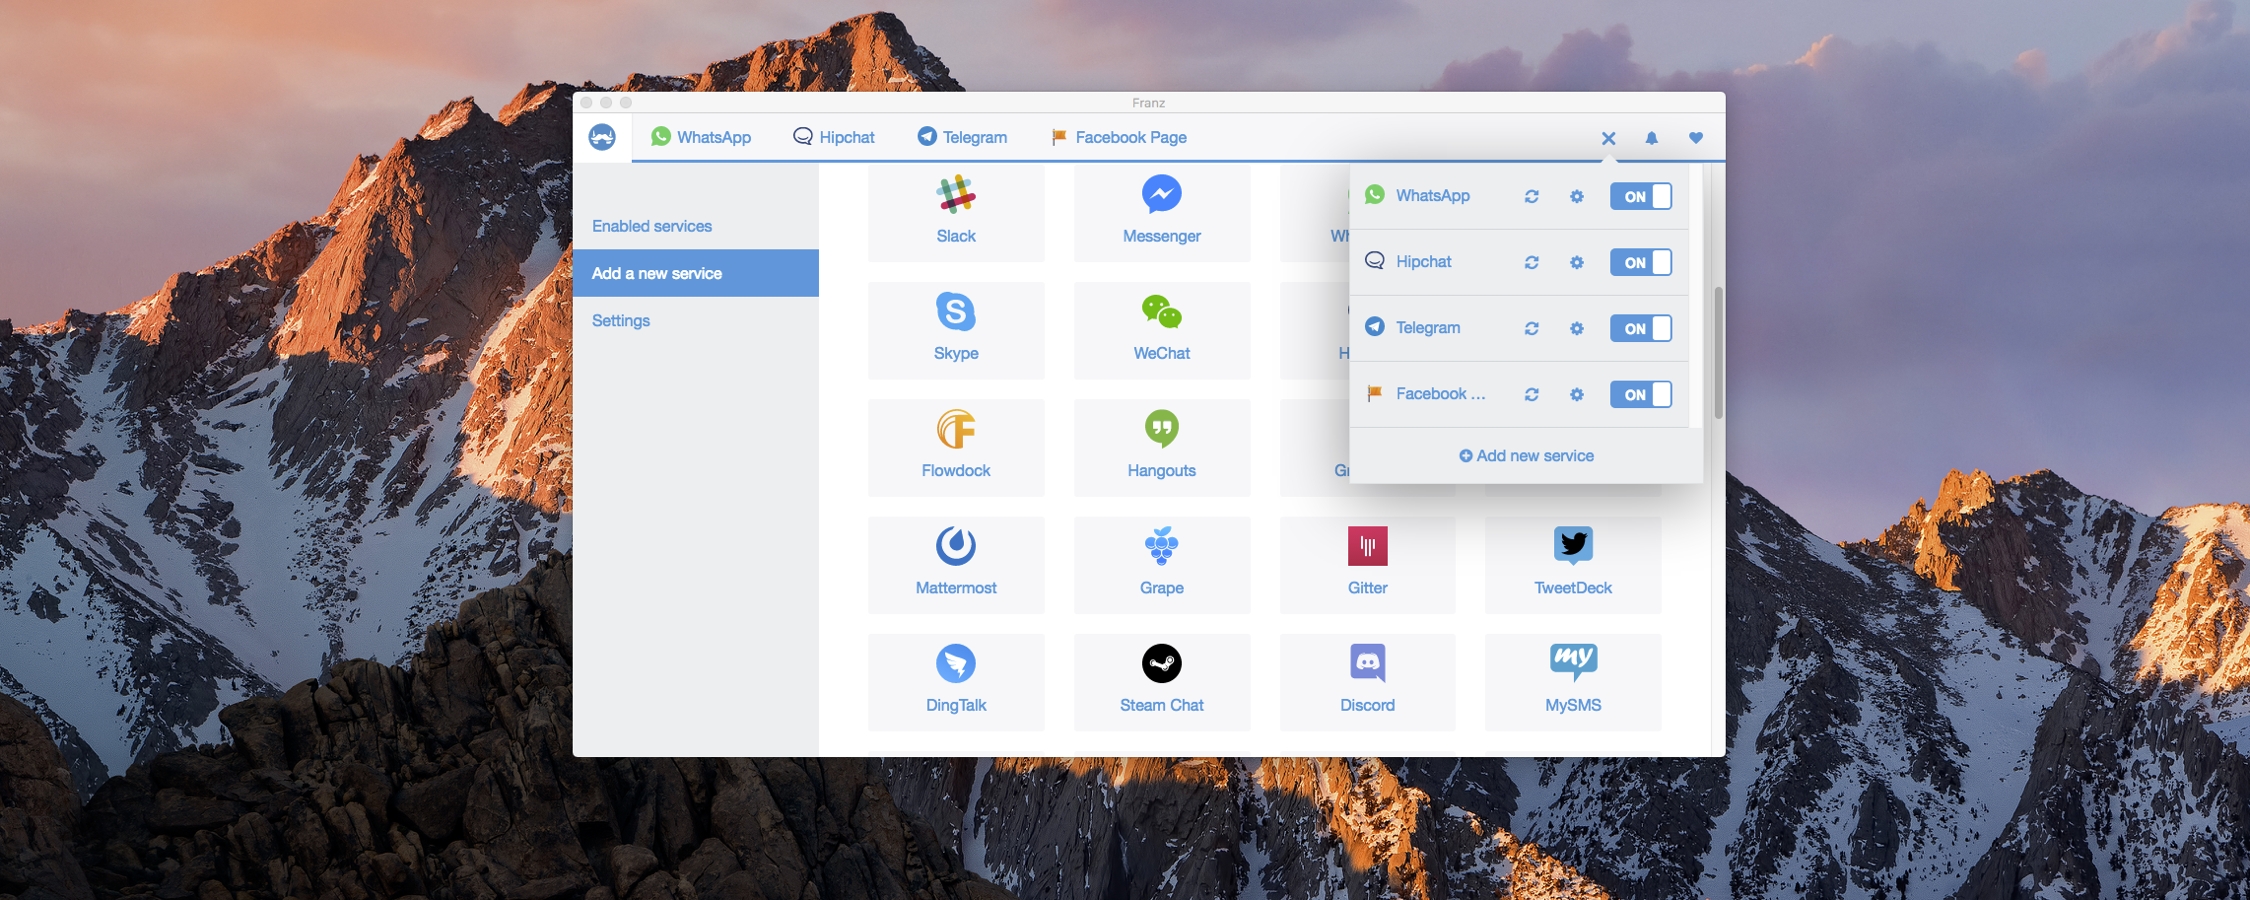Image resolution: width=2250 pixels, height=900 pixels.
Task: Switch to the Facebook Page tab
Action: pos(1119,137)
